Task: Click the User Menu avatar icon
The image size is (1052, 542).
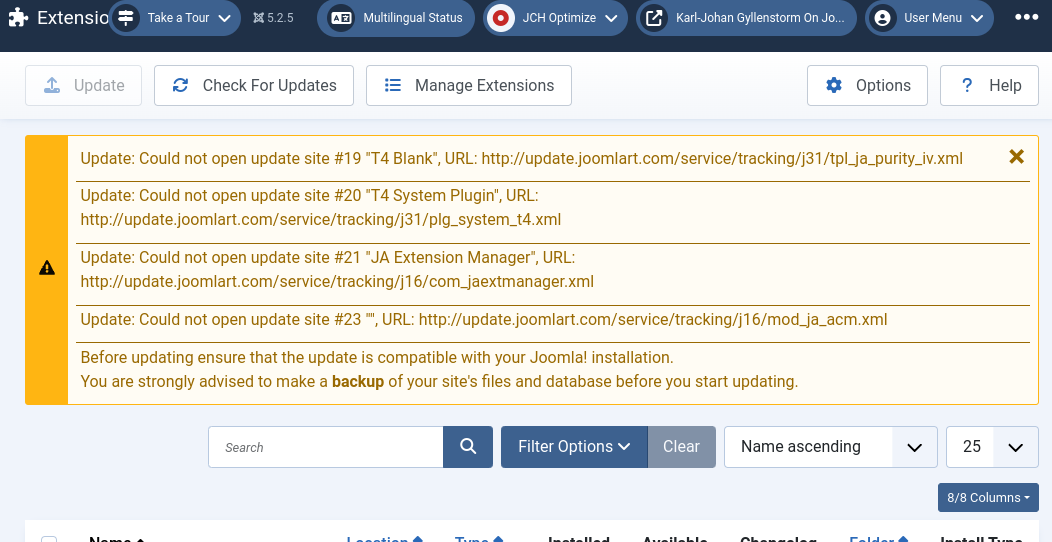Action: (881, 18)
